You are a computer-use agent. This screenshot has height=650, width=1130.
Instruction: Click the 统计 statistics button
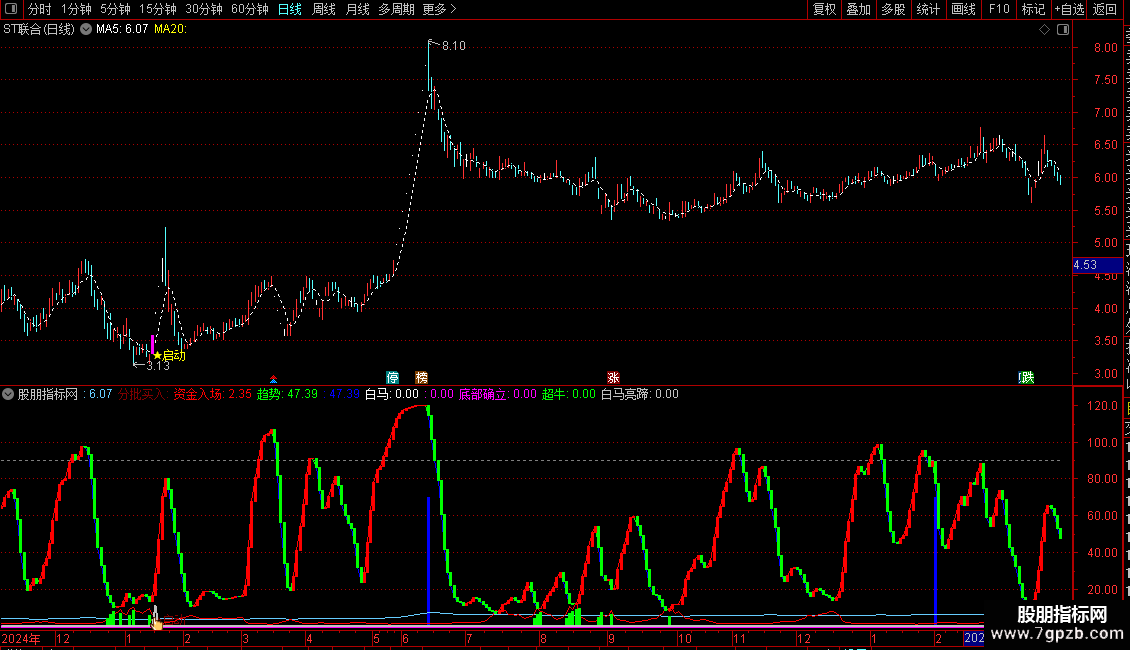click(x=928, y=9)
